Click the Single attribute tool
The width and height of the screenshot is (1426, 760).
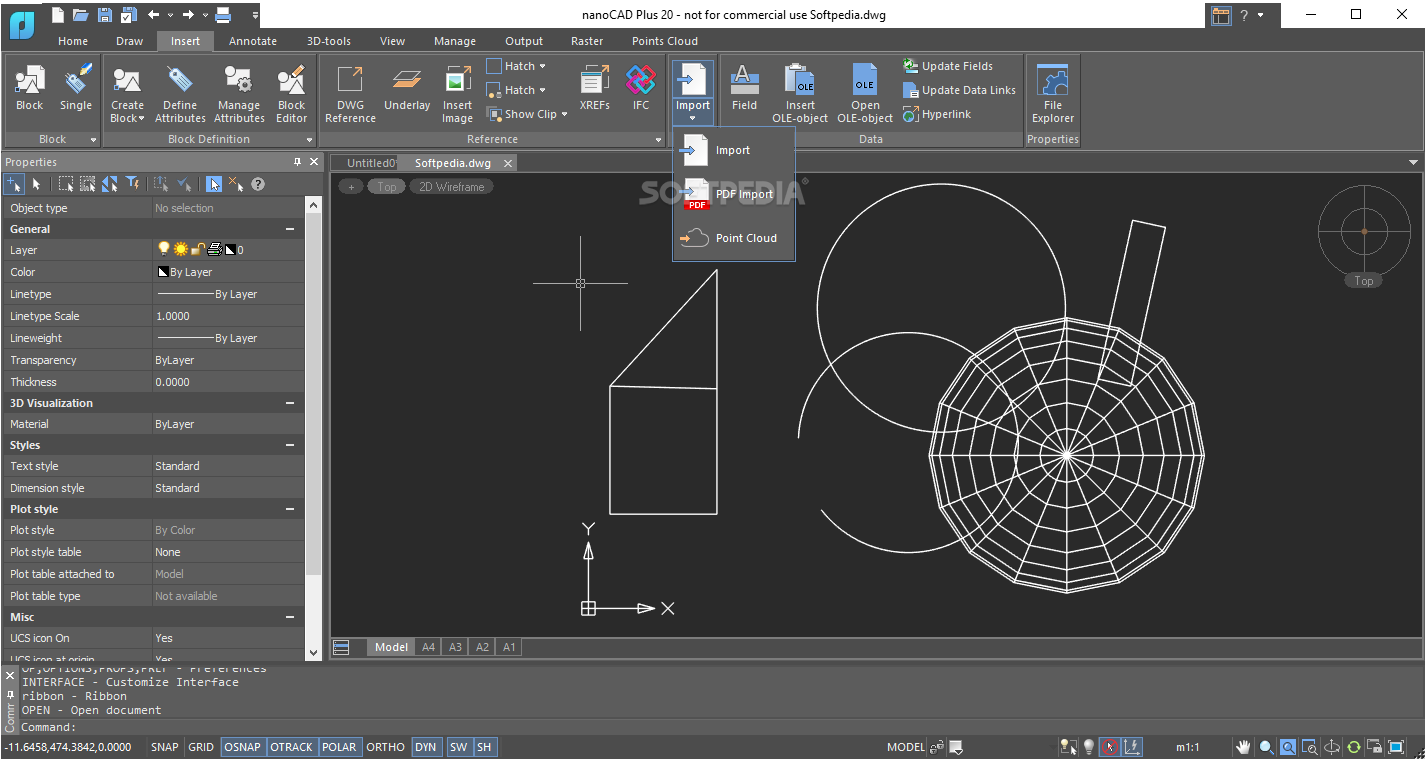click(x=76, y=88)
